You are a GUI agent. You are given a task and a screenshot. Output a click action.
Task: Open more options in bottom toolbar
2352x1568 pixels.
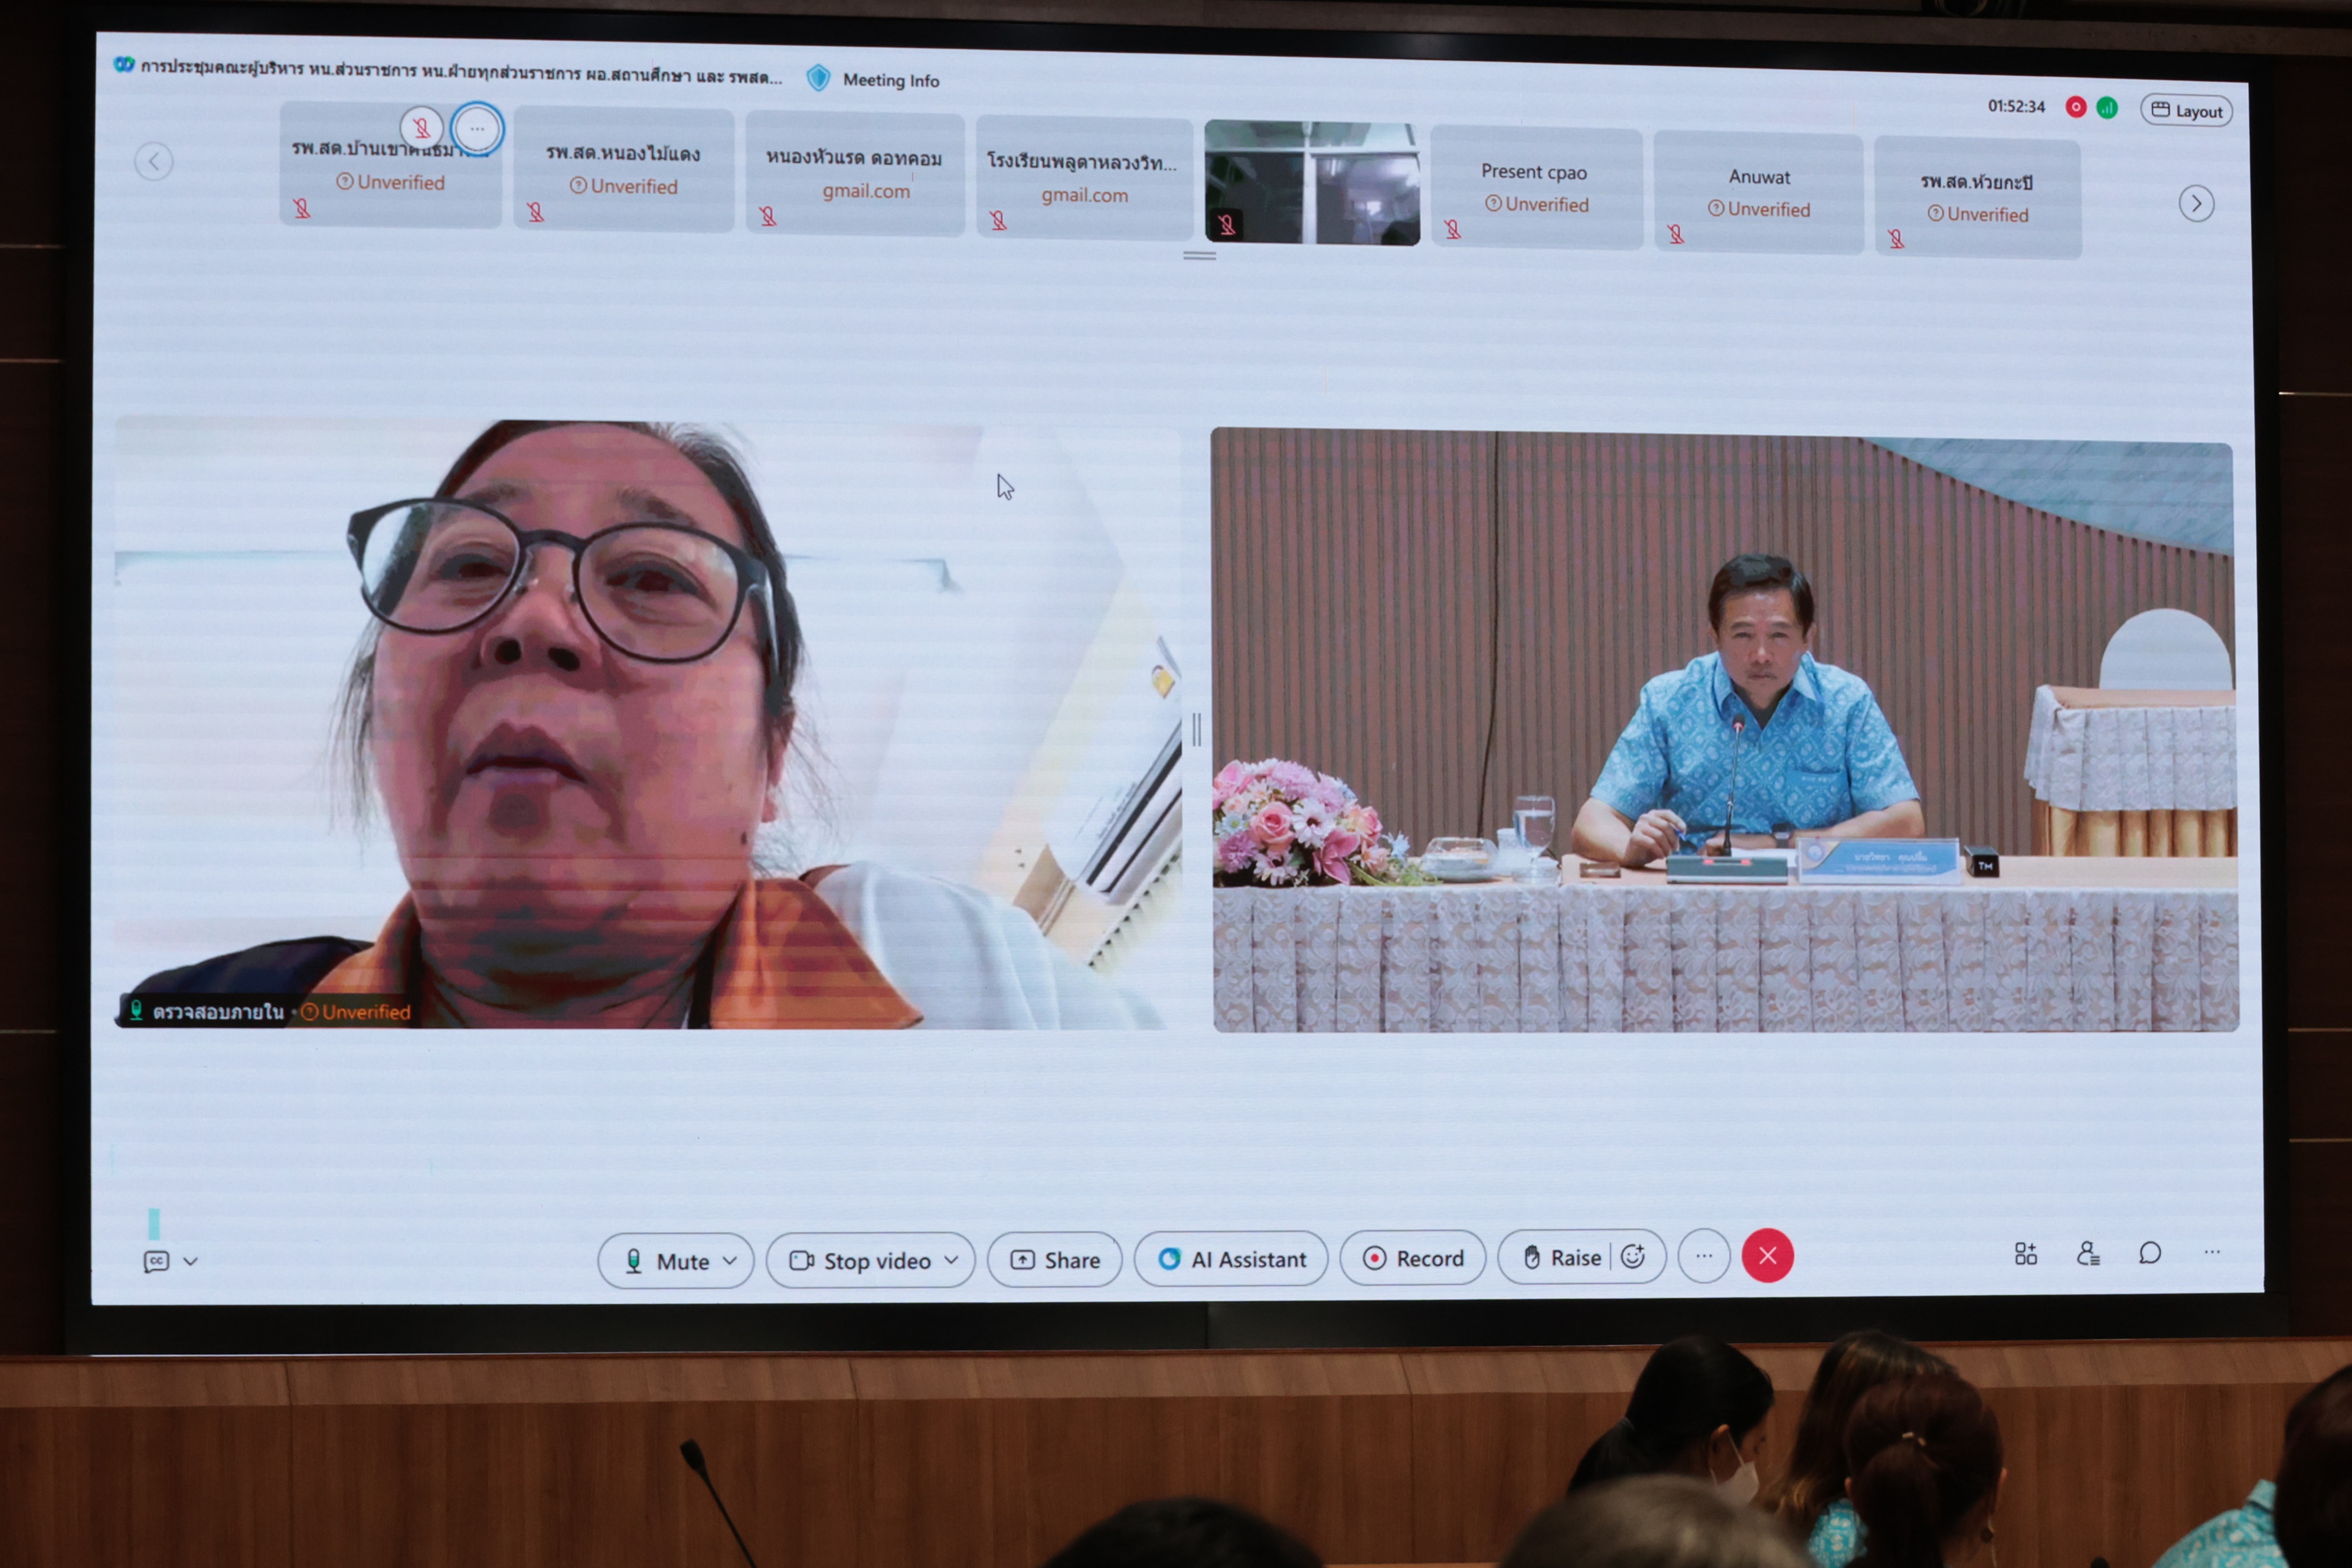pyautogui.click(x=1704, y=1255)
